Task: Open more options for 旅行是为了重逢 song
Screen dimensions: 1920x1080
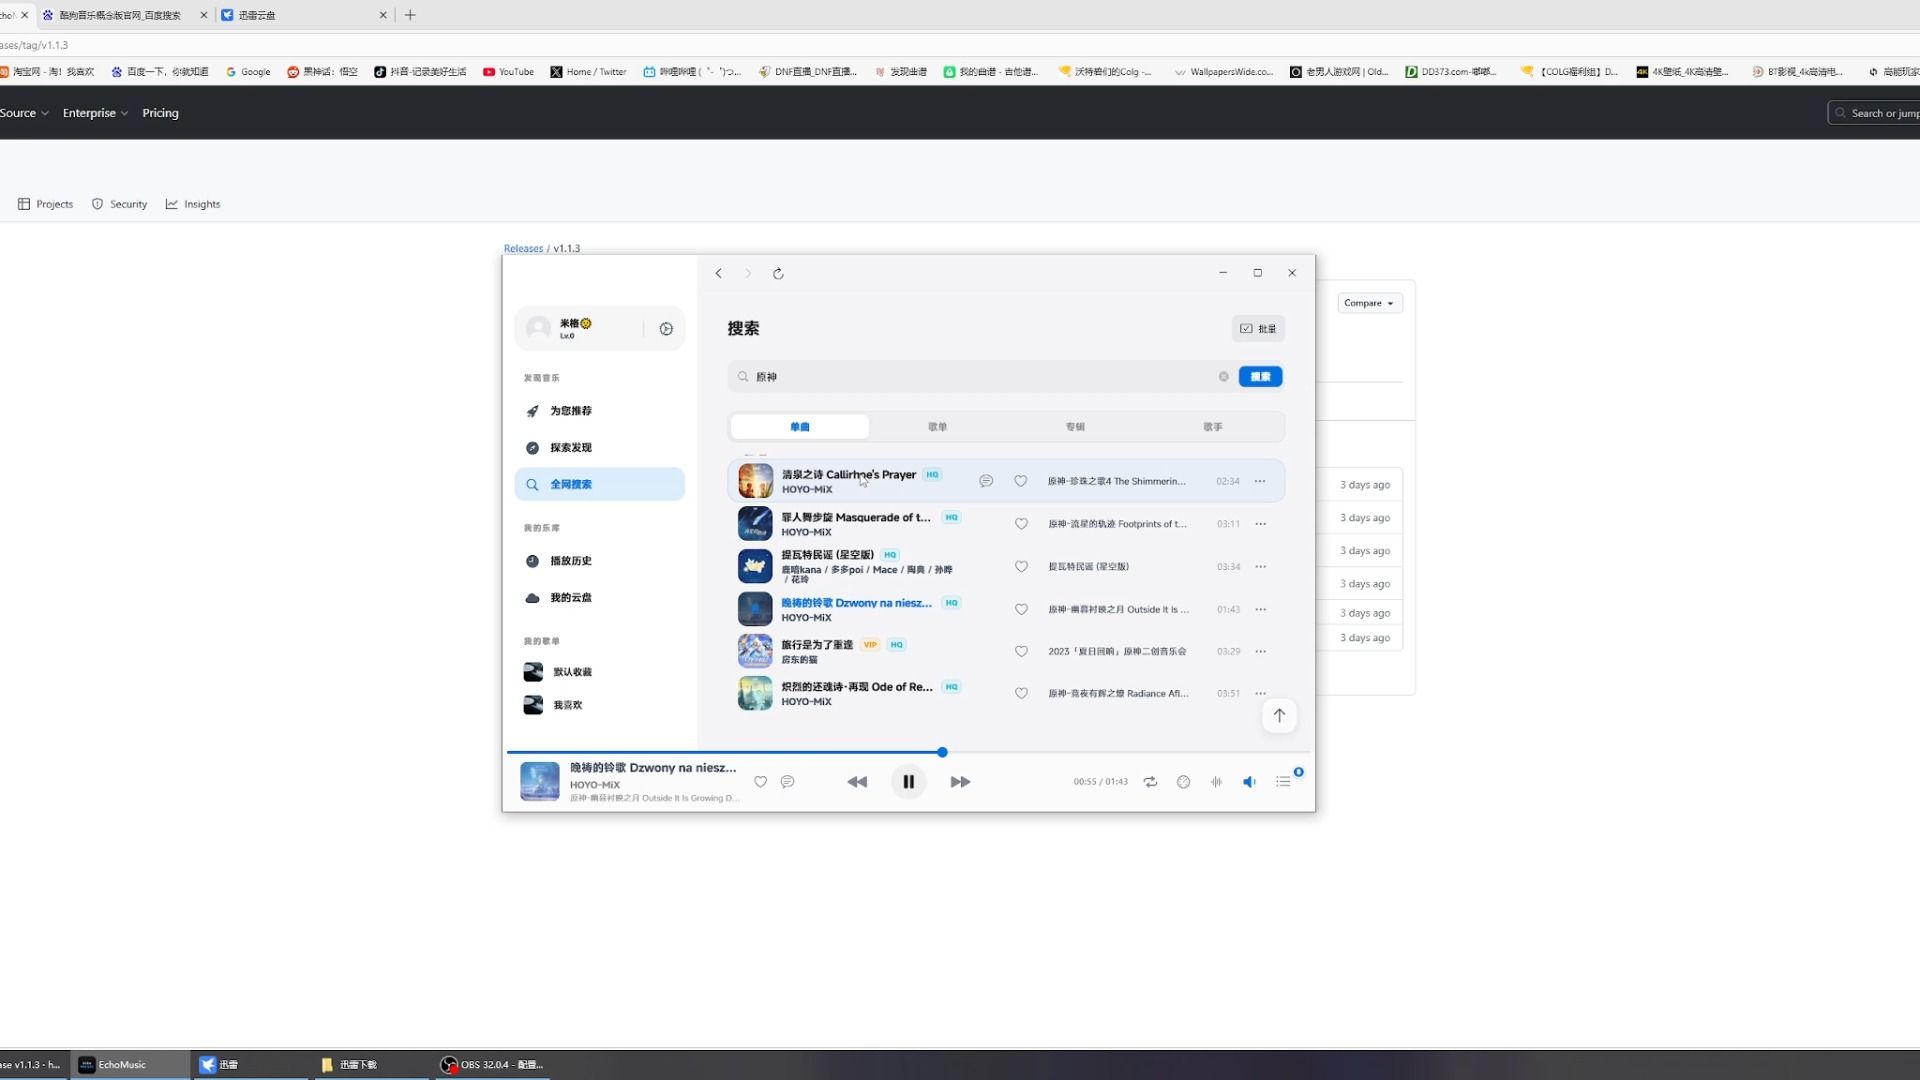Action: point(1260,651)
